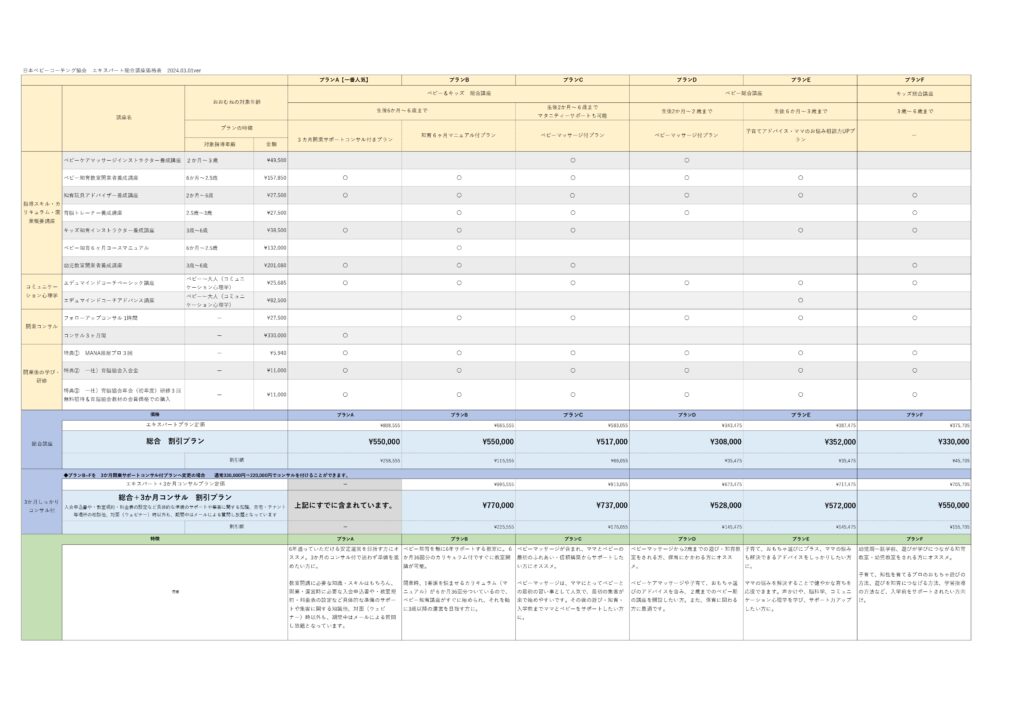This screenshot has width=1024, height=724.
Task: Select the プランF feature description paragraph
Action: [914, 574]
